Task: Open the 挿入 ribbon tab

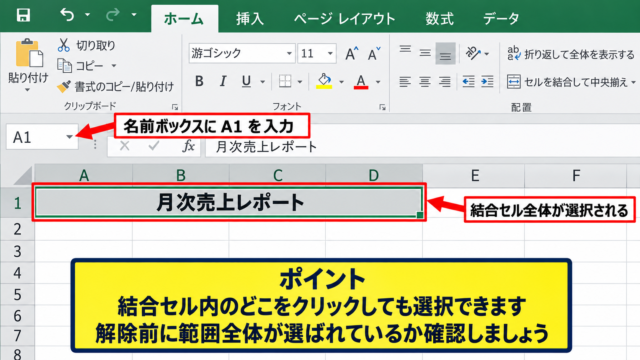Action: 250,19
